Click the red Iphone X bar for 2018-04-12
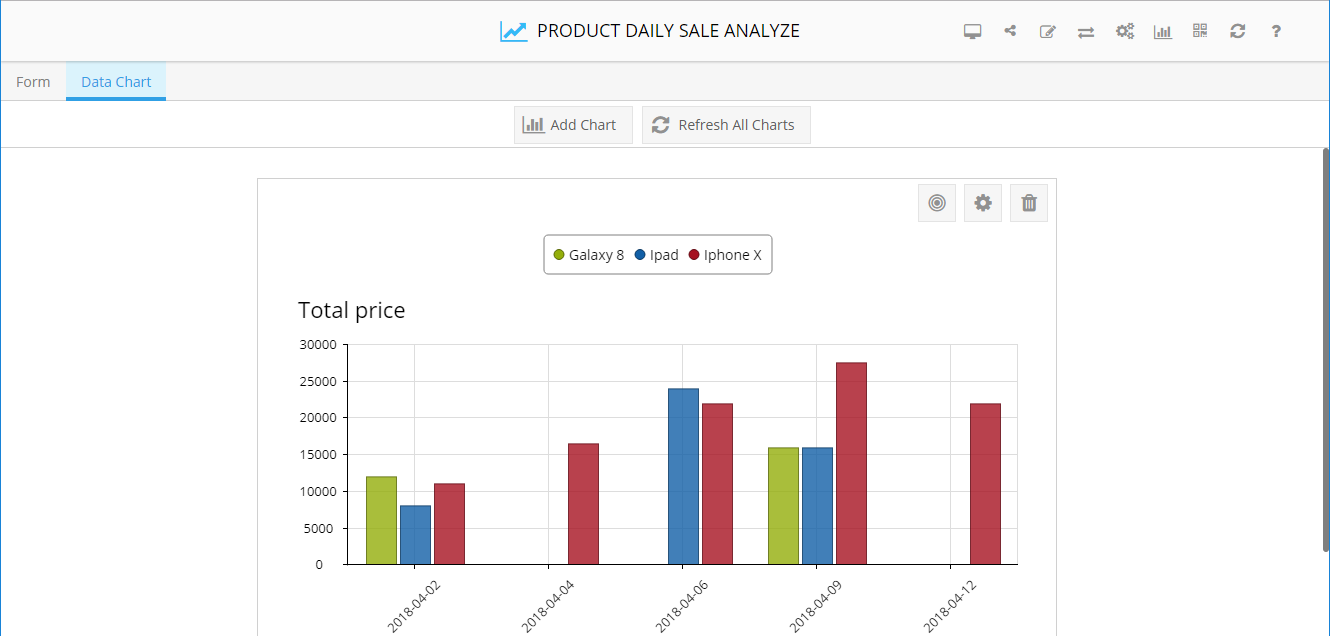Screen dimensions: 1330x636 985,484
